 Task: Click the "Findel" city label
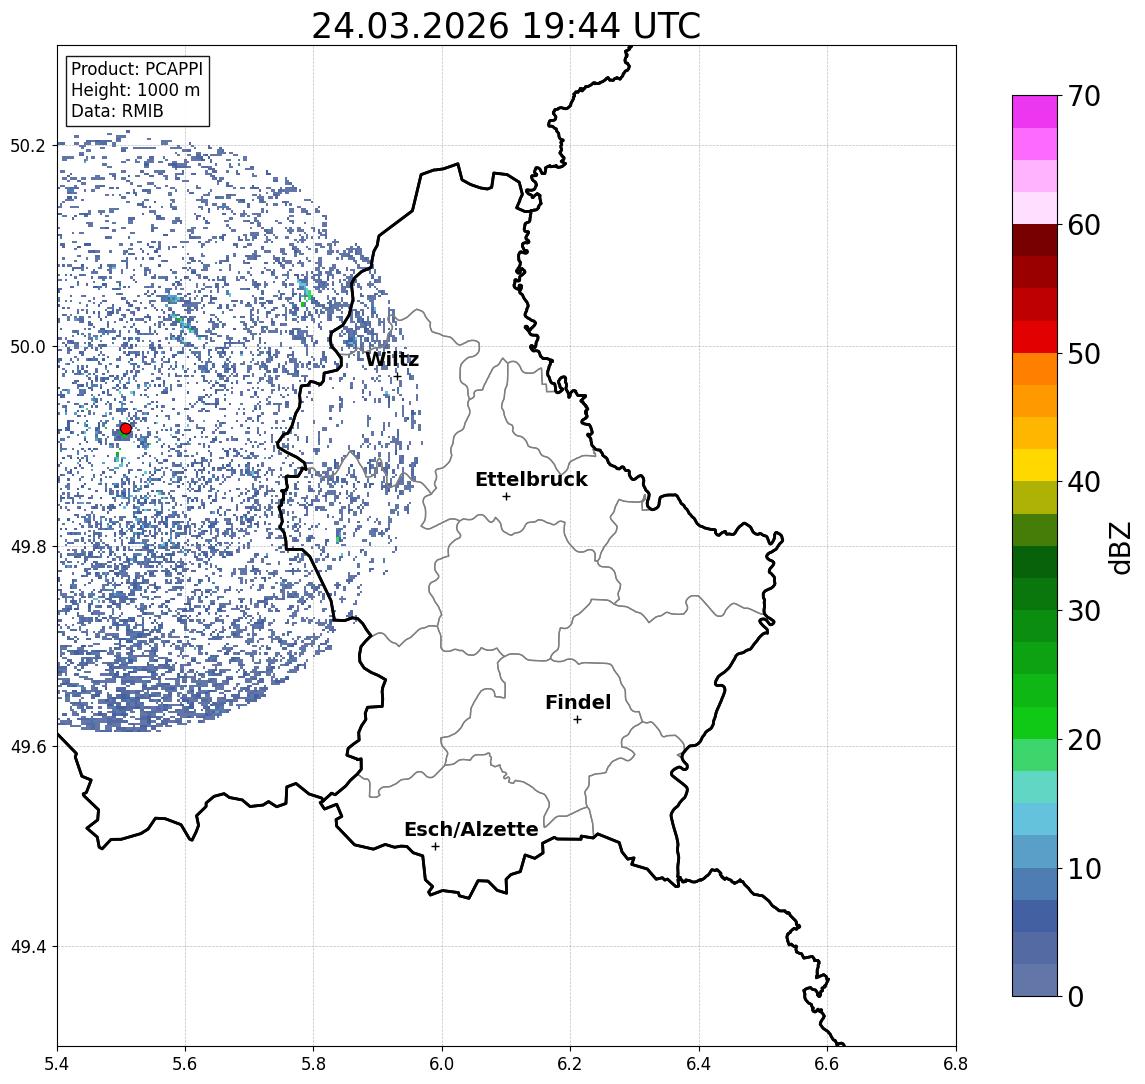578,702
